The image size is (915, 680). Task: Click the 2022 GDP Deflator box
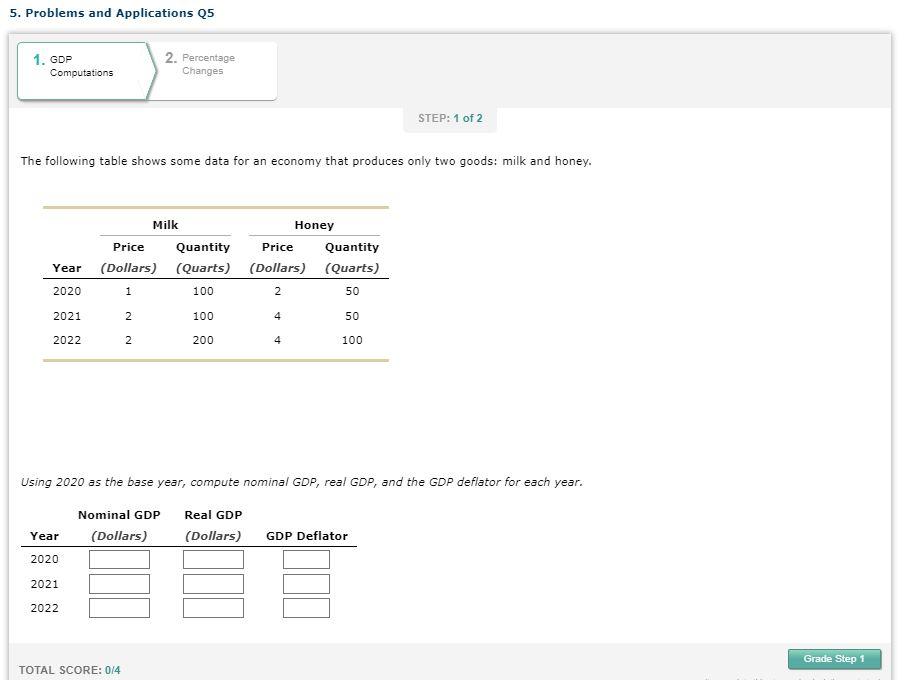click(x=306, y=608)
